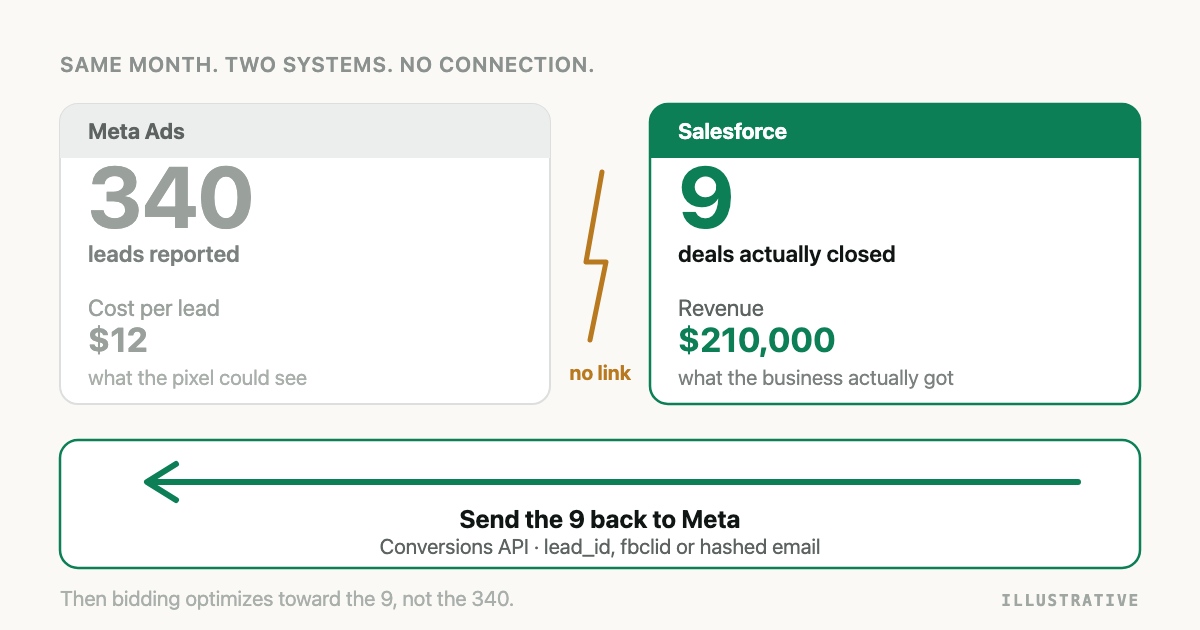Select the Meta Ads card header
1200x630 pixels.
click(x=305, y=131)
